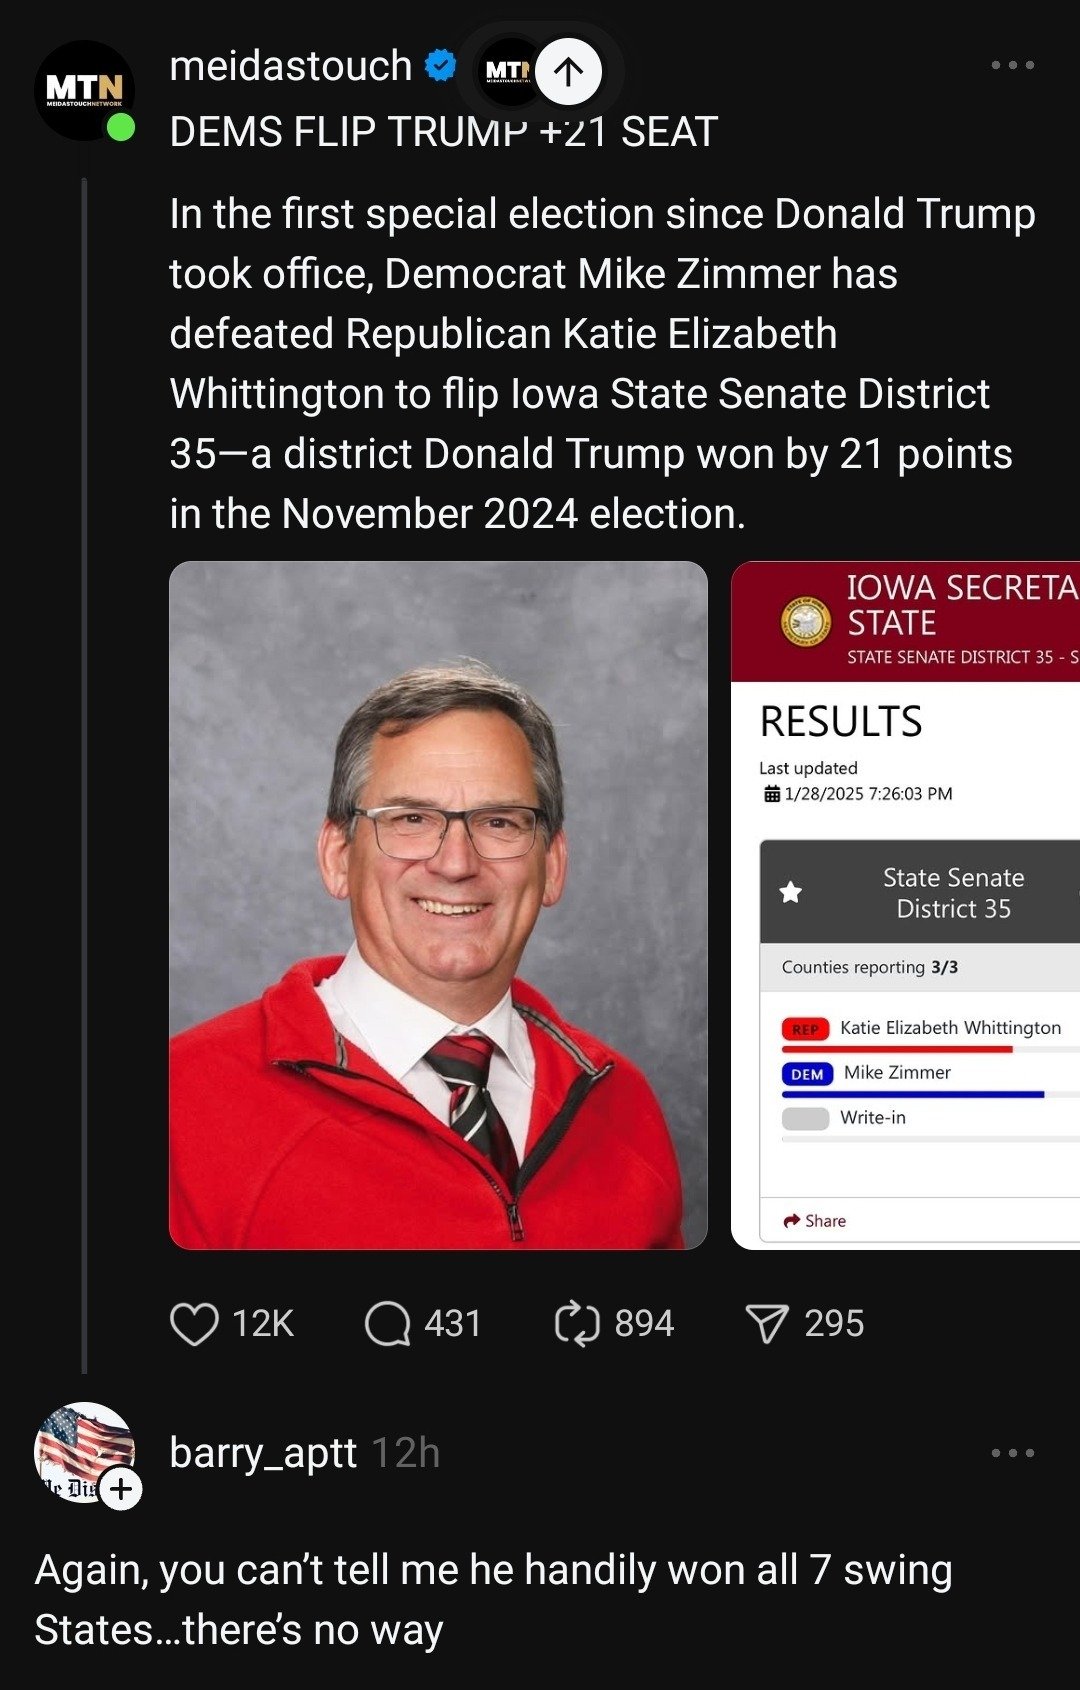The width and height of the screenshot is (1080, 1690).
Task: Follow barry_aptt using the plus badge
Action: (121, 1489)
